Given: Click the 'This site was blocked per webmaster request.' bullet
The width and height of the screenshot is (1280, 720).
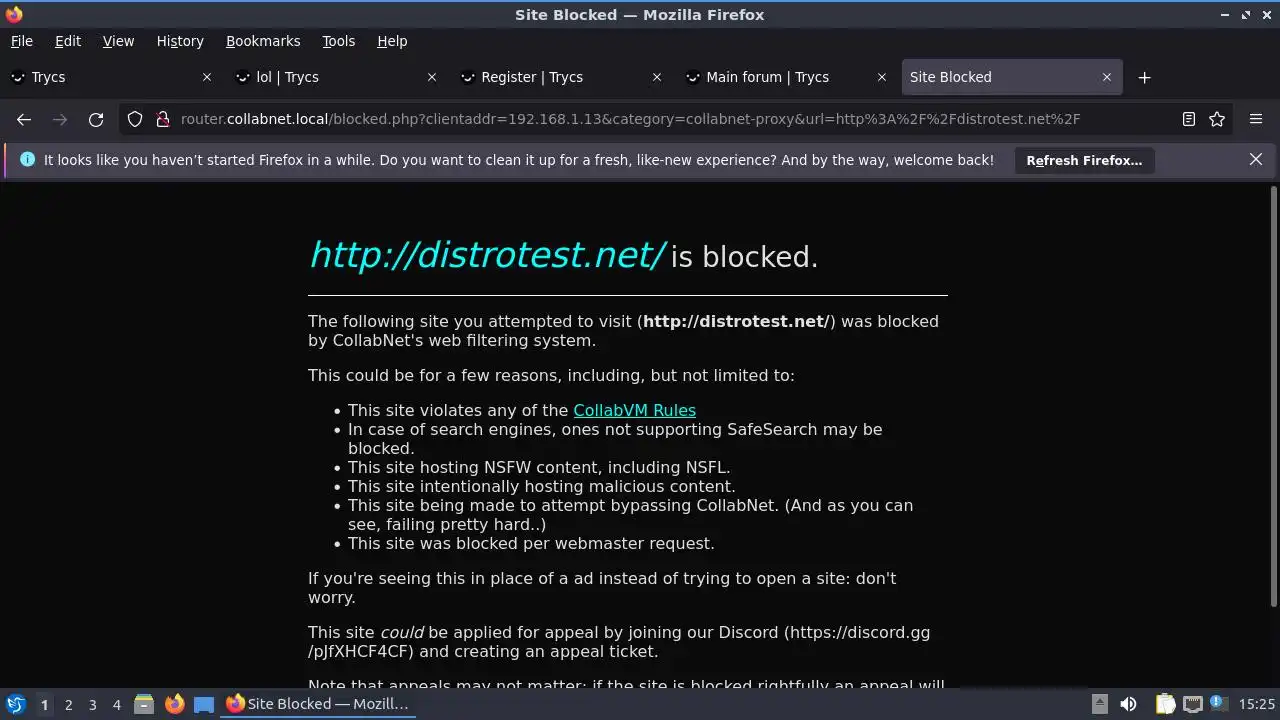Looking at the screenshot, I should 531,543.
